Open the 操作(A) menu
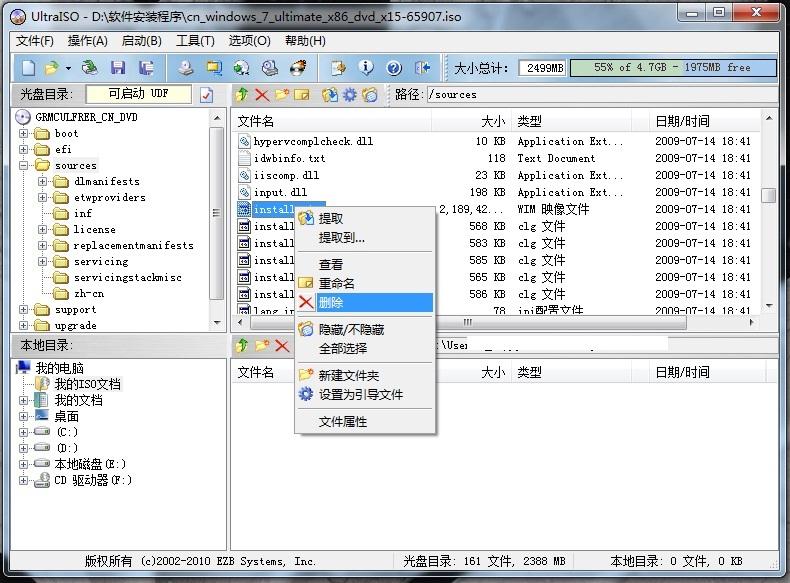The image size is (790, 583). coord(88,41)
